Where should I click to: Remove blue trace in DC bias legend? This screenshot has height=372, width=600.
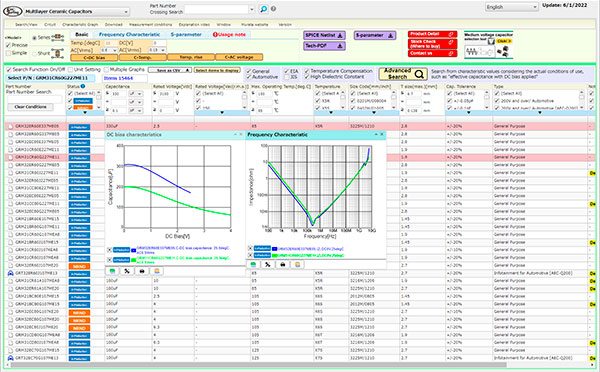109,250
